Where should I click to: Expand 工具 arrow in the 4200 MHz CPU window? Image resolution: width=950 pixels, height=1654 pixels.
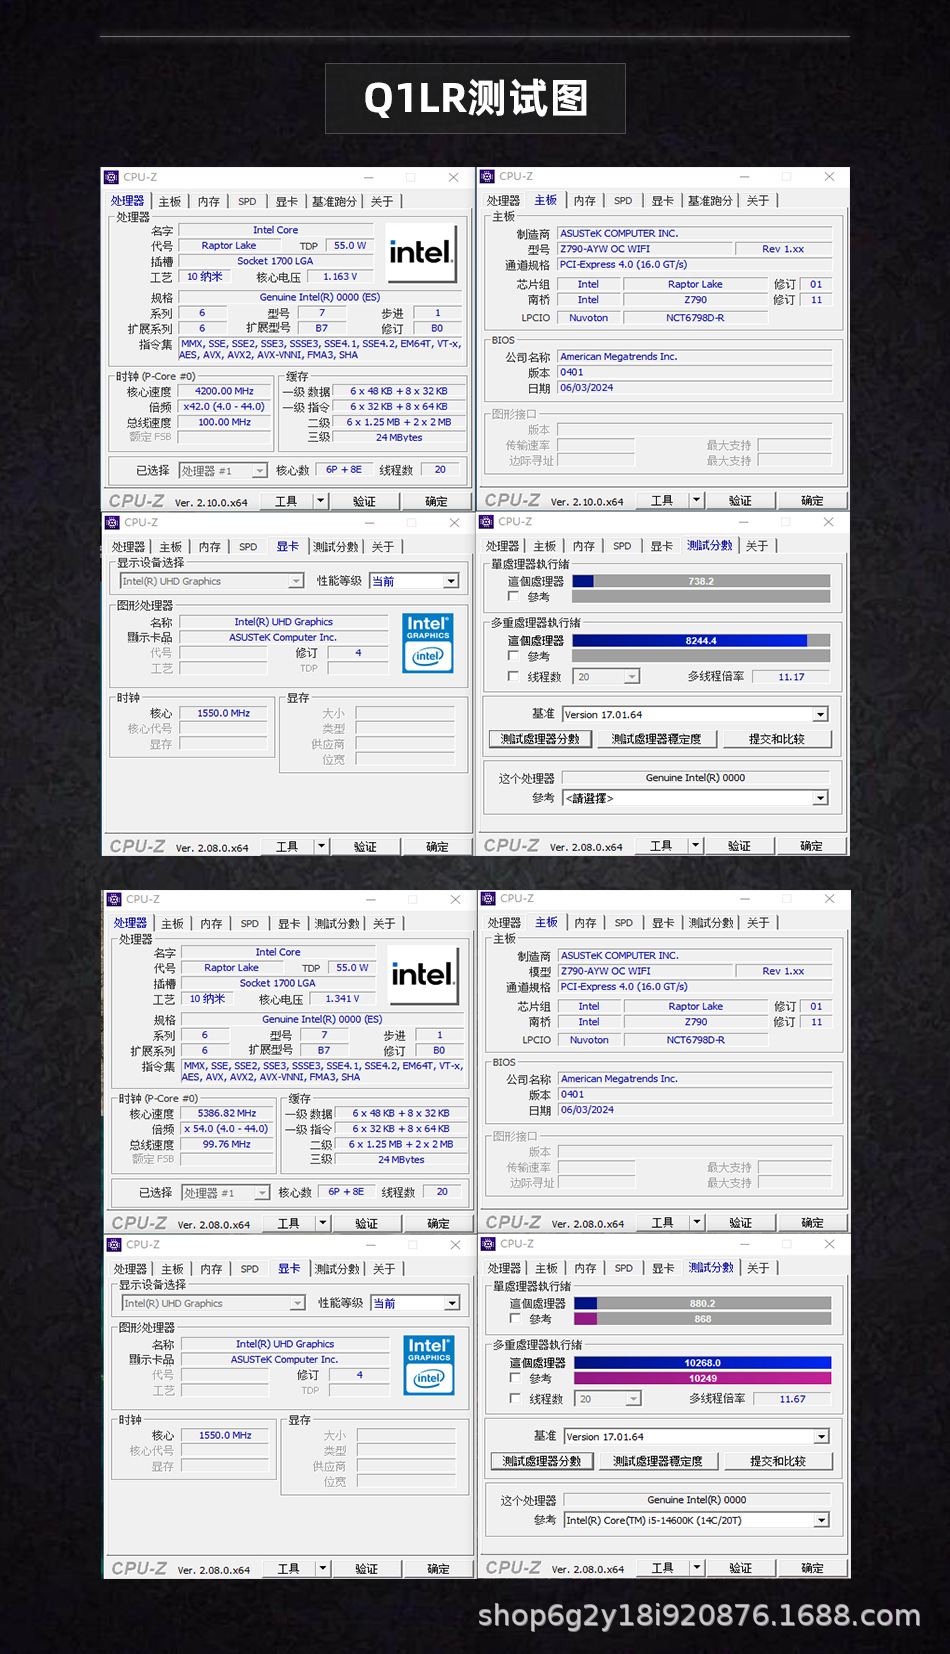pos(321,501)
